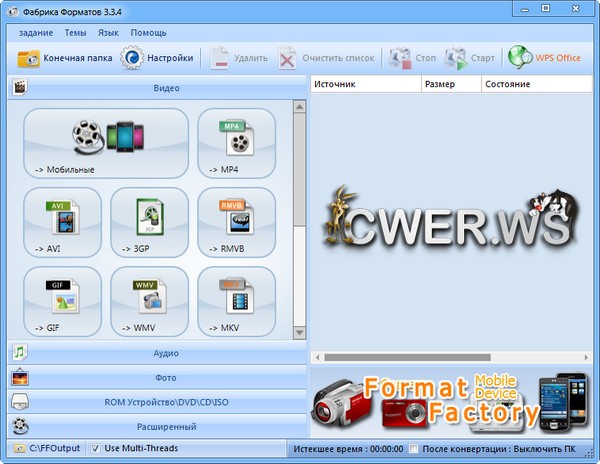Click the Источник column header
The width and height of the screenshot is (600, 464).
point(365,84)
